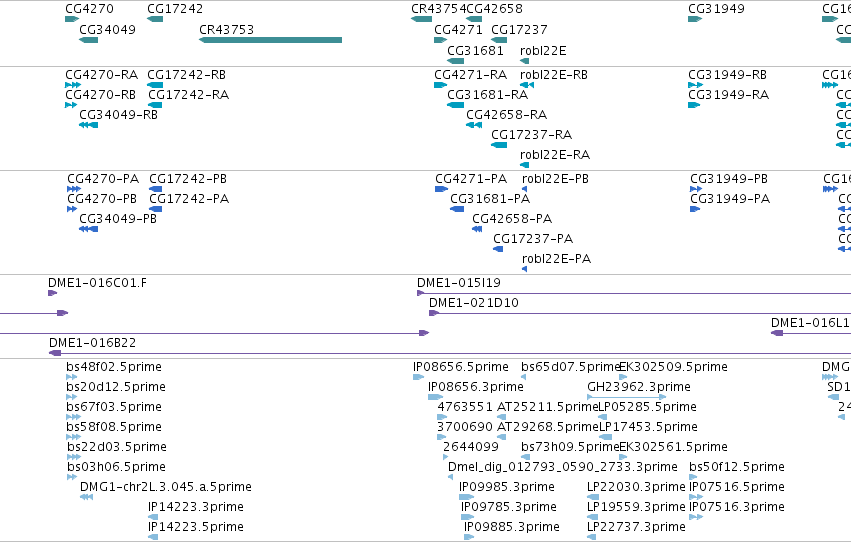The height and width of the screenshot is (542, 851).
Task: Click the CG17237 gene feature
Action: point(499,40)
